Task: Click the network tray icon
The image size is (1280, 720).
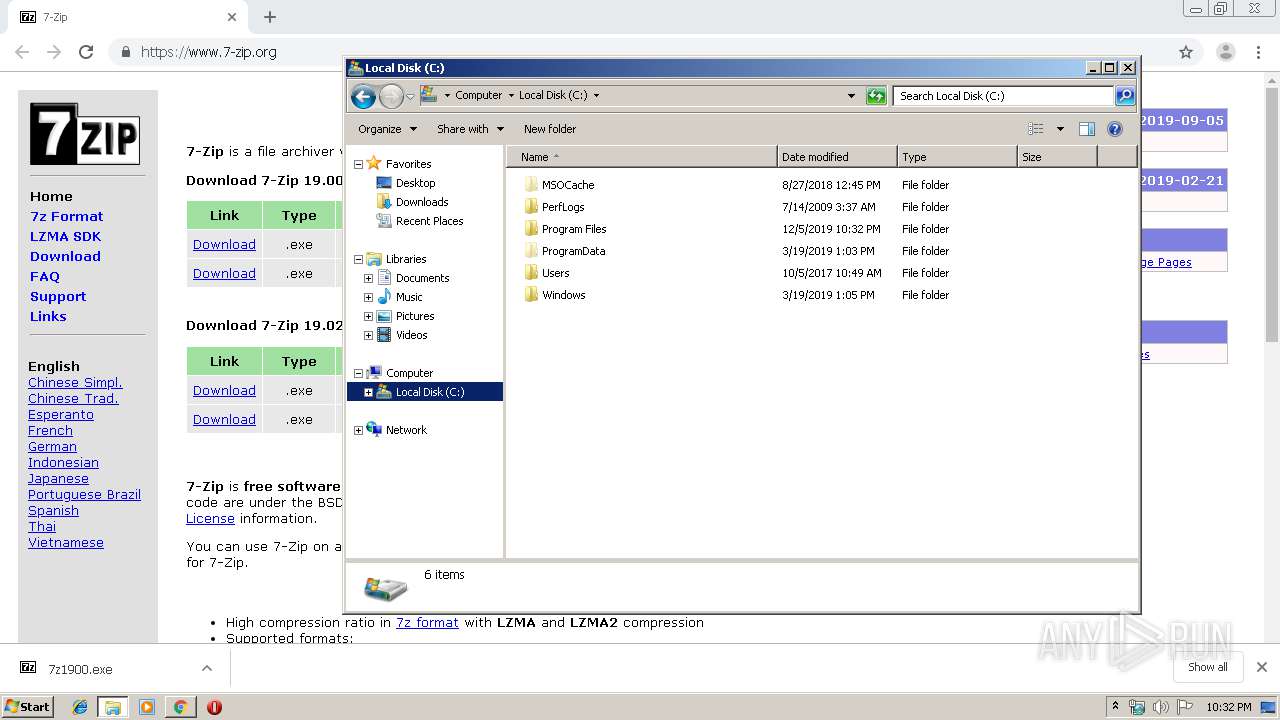Action: point(1137,707)
